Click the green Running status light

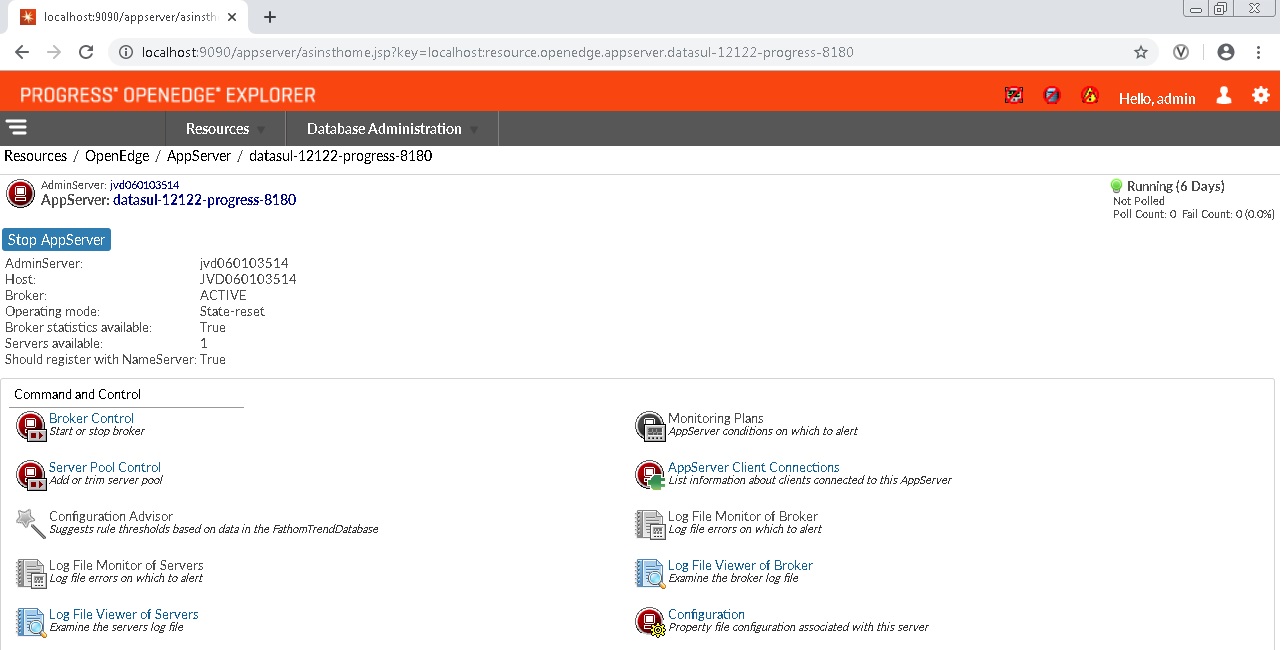[x=1117, y=186]
